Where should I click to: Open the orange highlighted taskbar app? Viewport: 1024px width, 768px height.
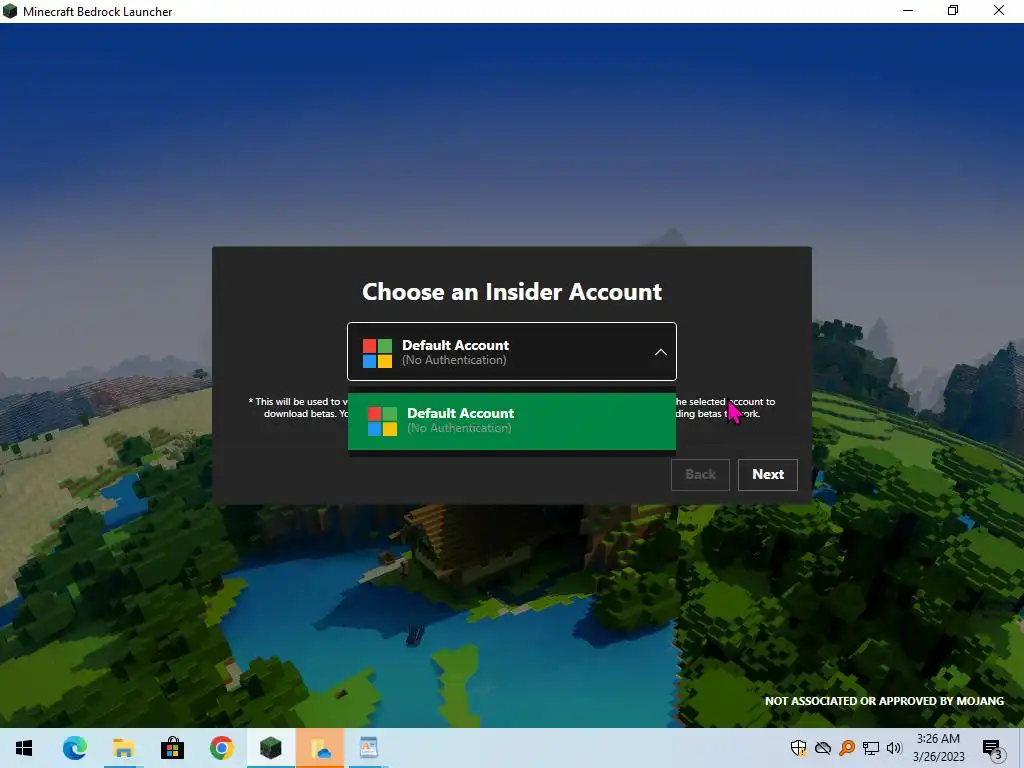point(320,748)
